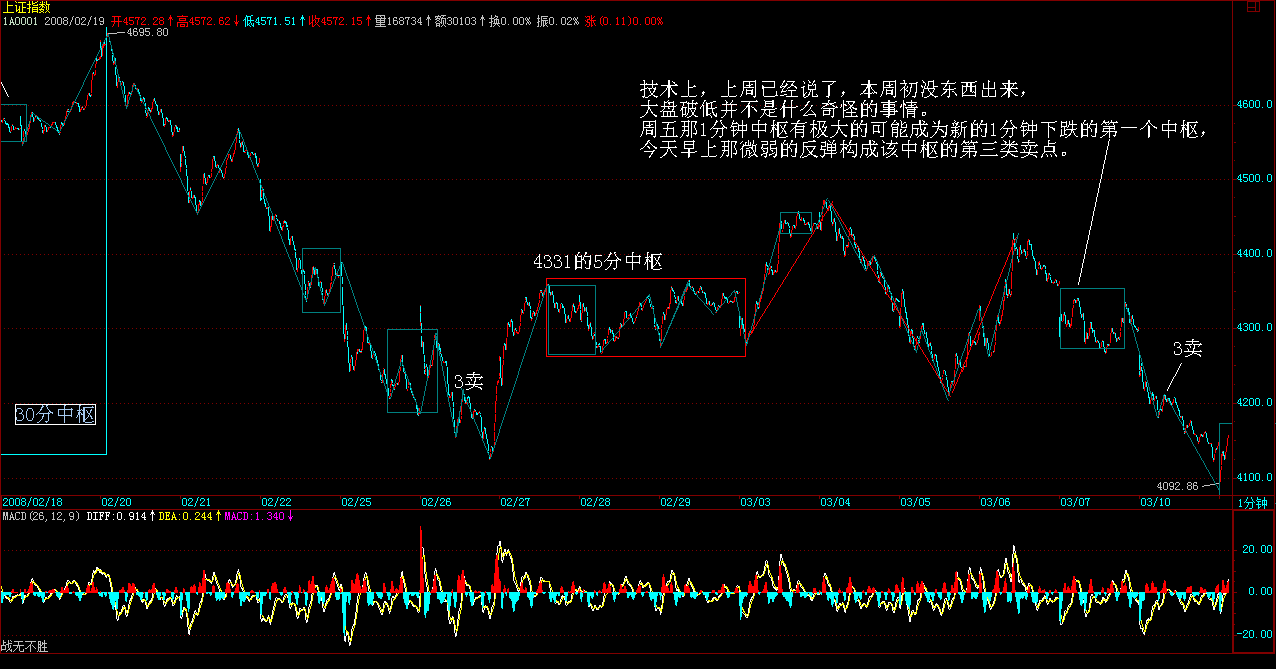1276x669 pixels.
Task: Select the 30分中枢 annotation box label
Action: coord(56,415)
